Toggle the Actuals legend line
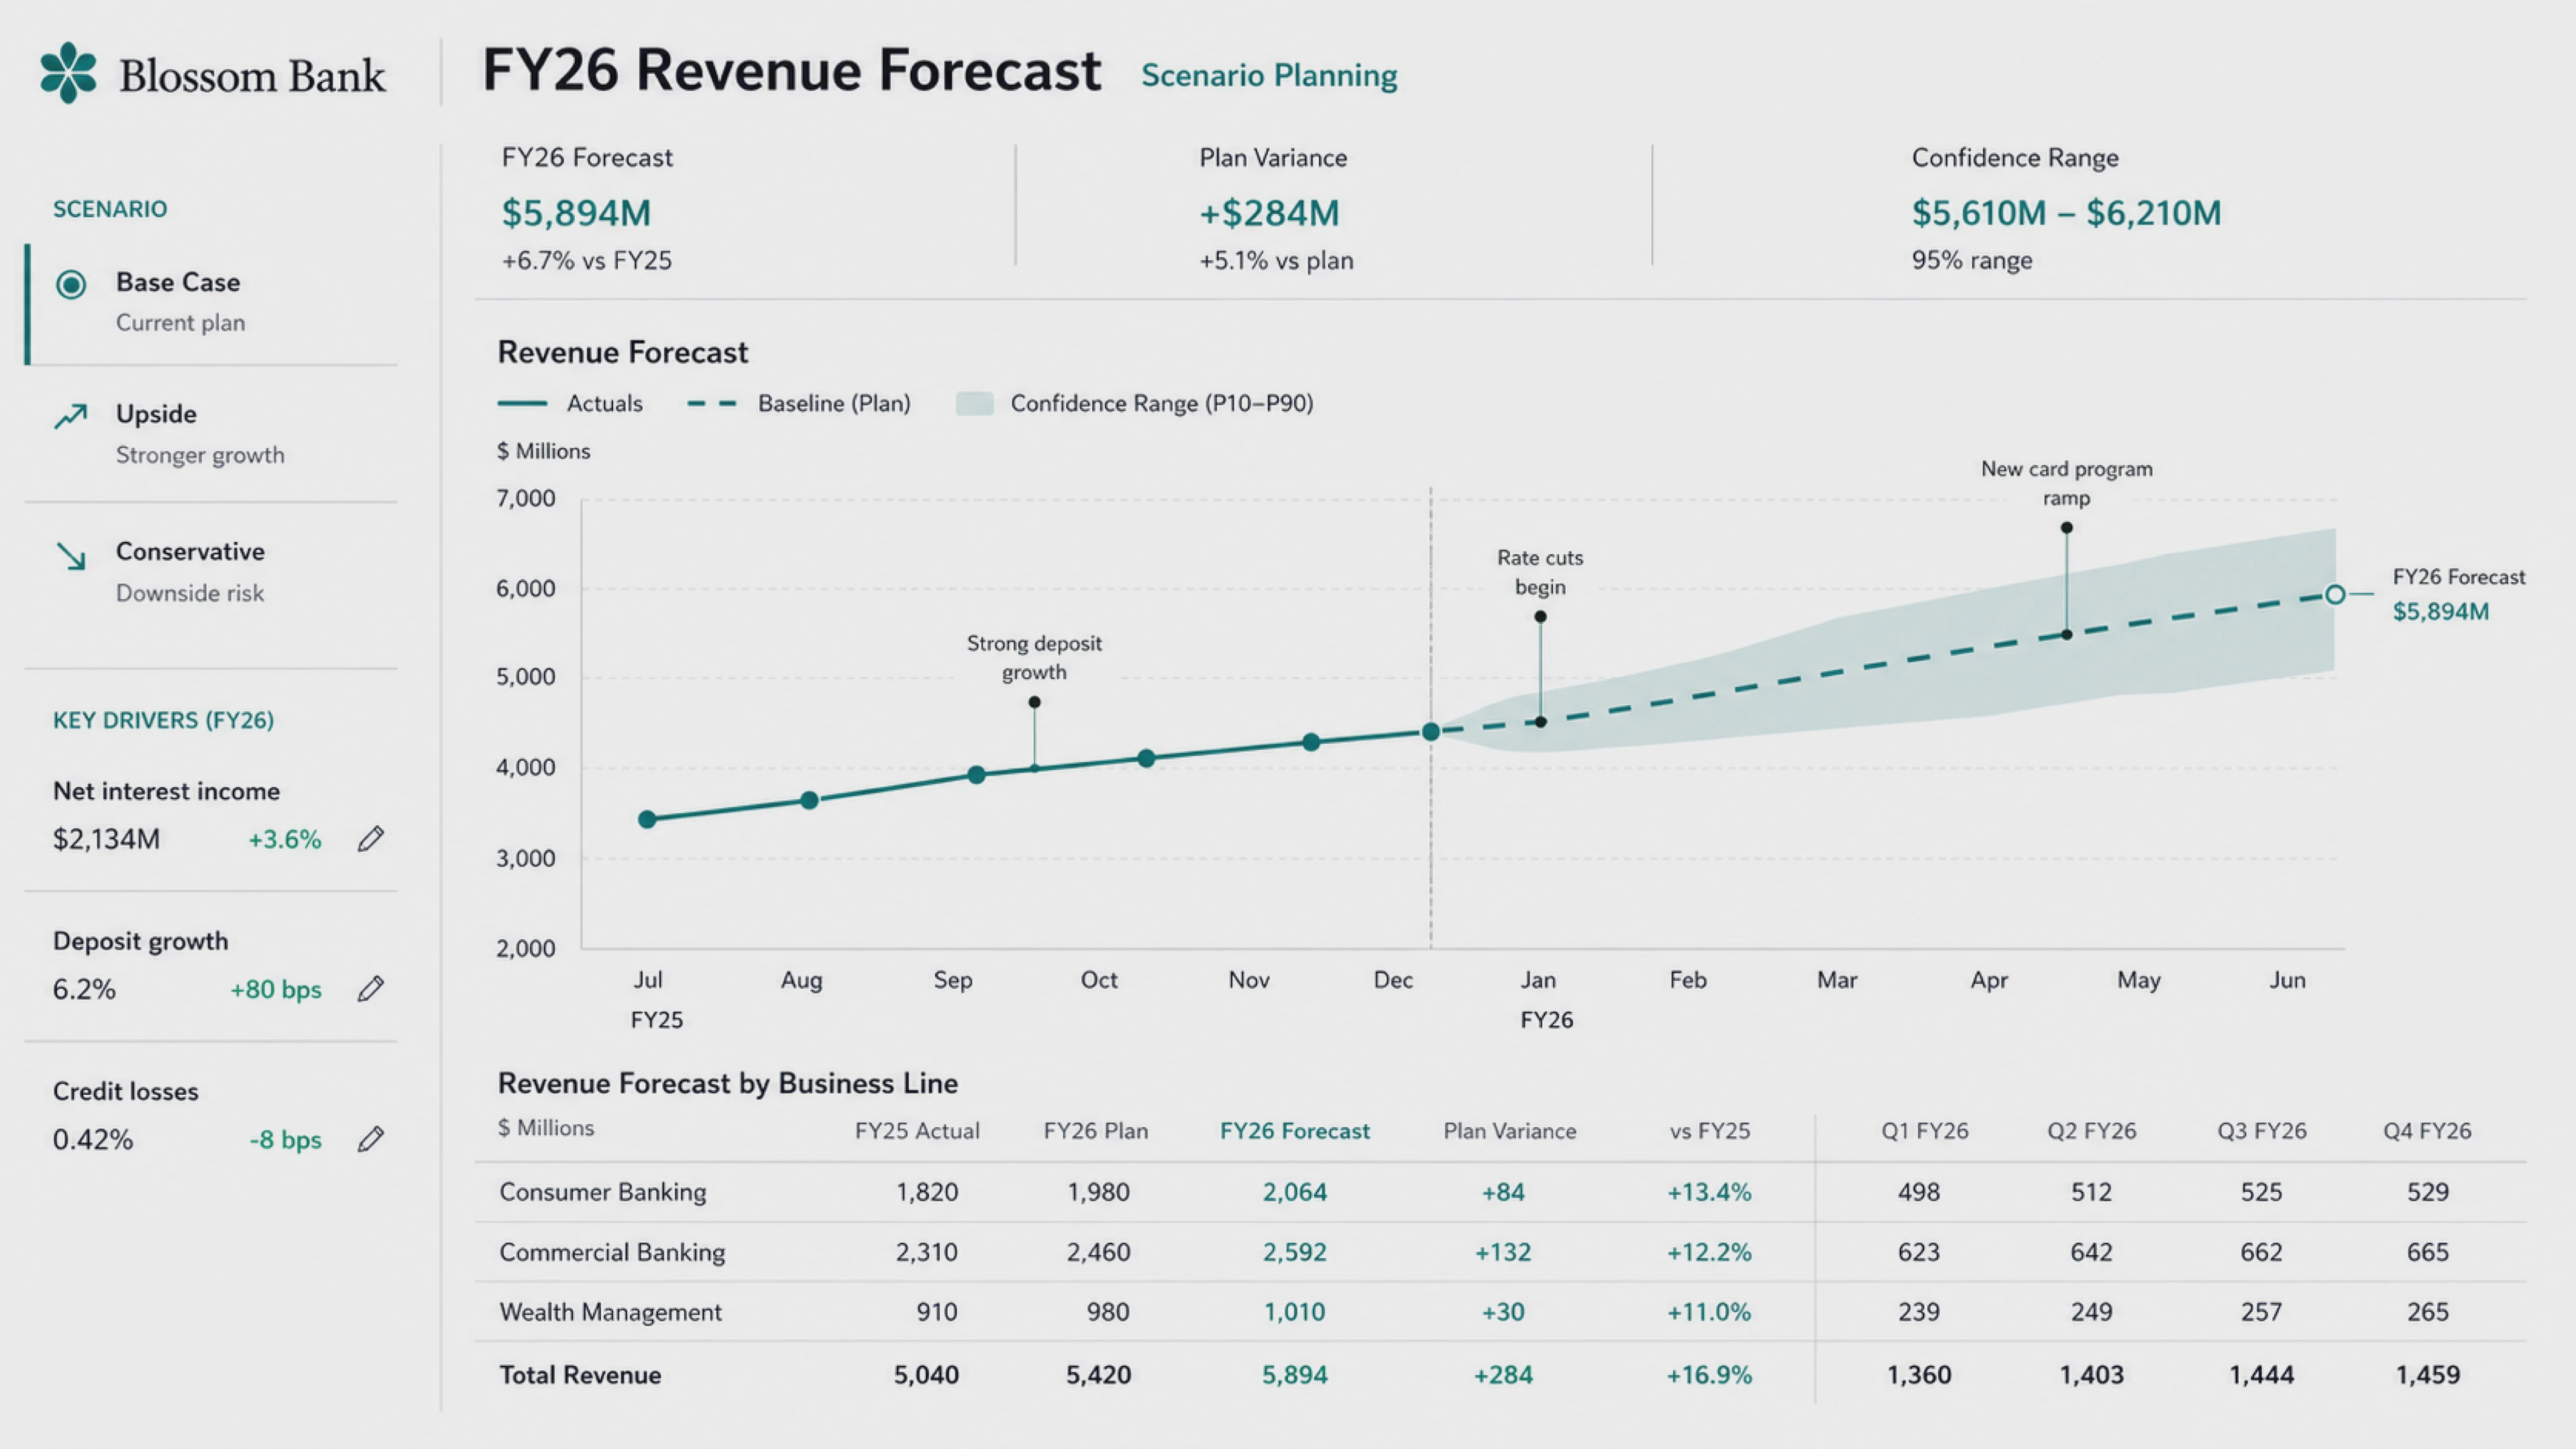The image size is (2576, 1449). (522, 403)
